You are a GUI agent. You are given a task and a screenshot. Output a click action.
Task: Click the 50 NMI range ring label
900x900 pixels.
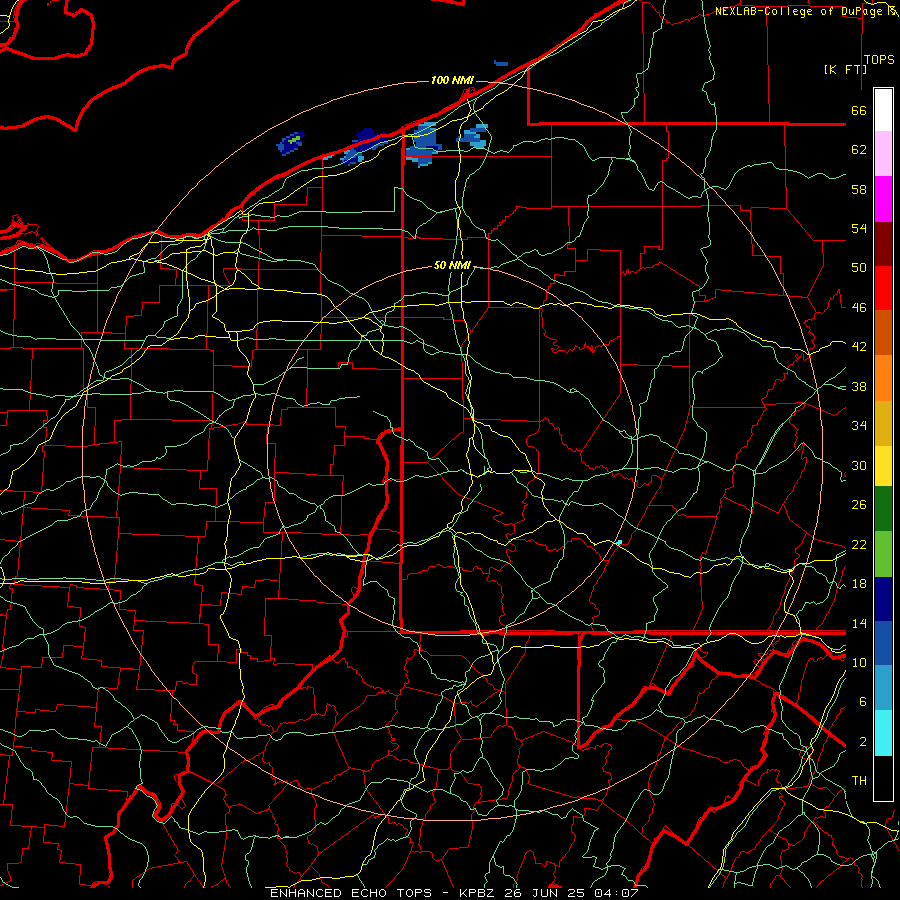[452, 265]
